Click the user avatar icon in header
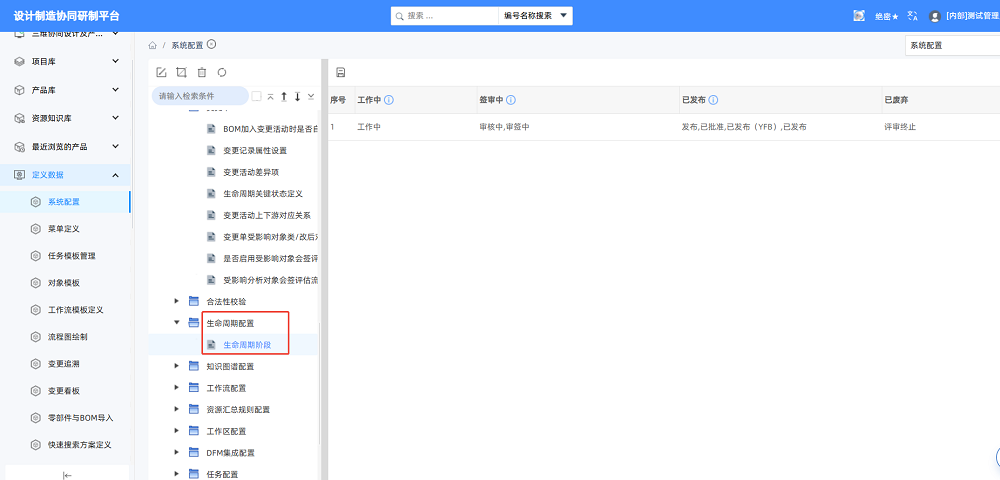 pyautogui.click(x=935, y=17)
